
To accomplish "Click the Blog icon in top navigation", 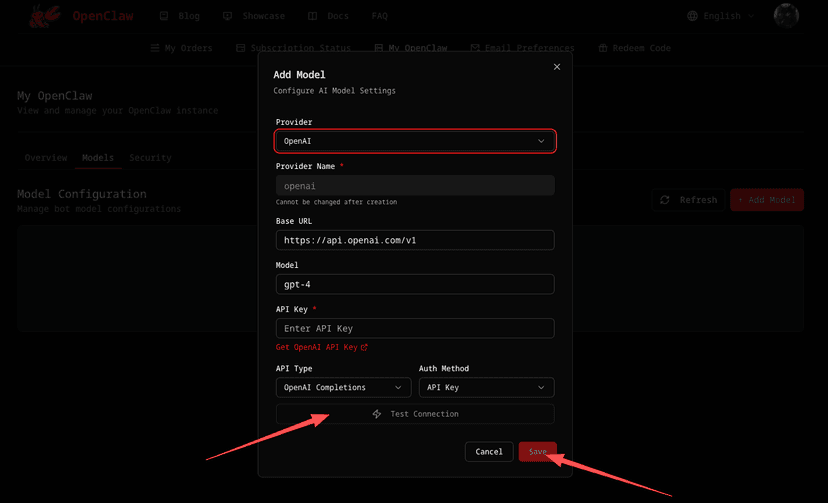I will tap(164, 16).
